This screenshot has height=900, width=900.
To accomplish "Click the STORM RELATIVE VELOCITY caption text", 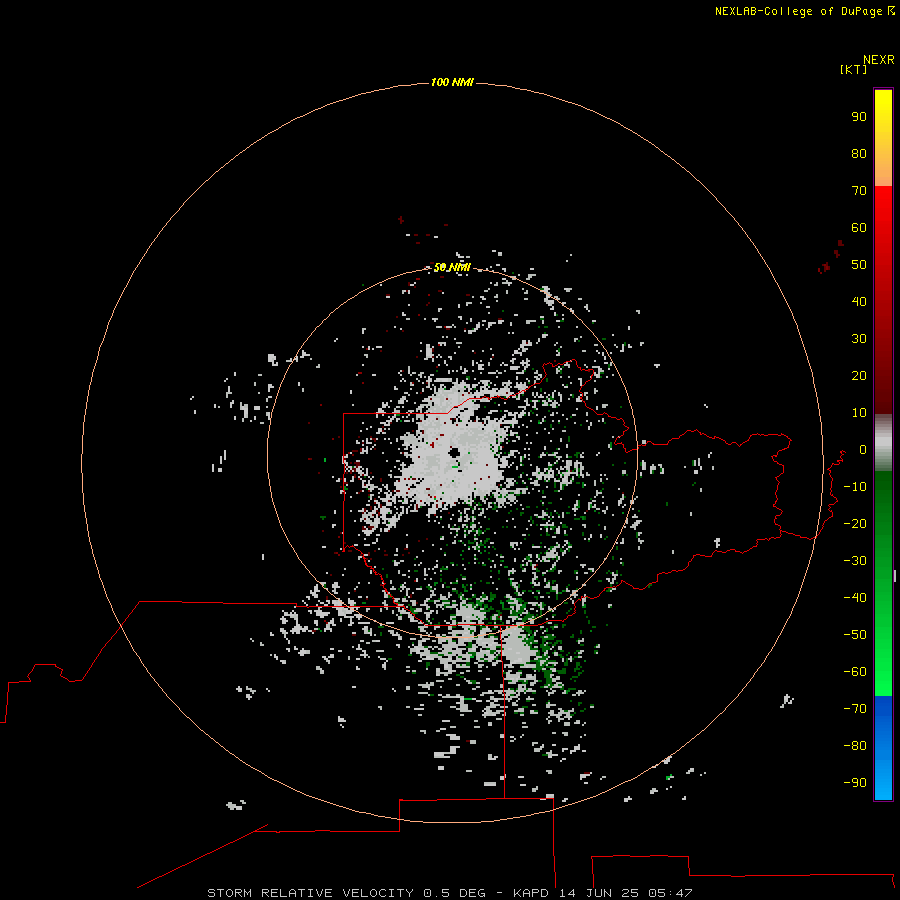I will [x=310, y=893].
